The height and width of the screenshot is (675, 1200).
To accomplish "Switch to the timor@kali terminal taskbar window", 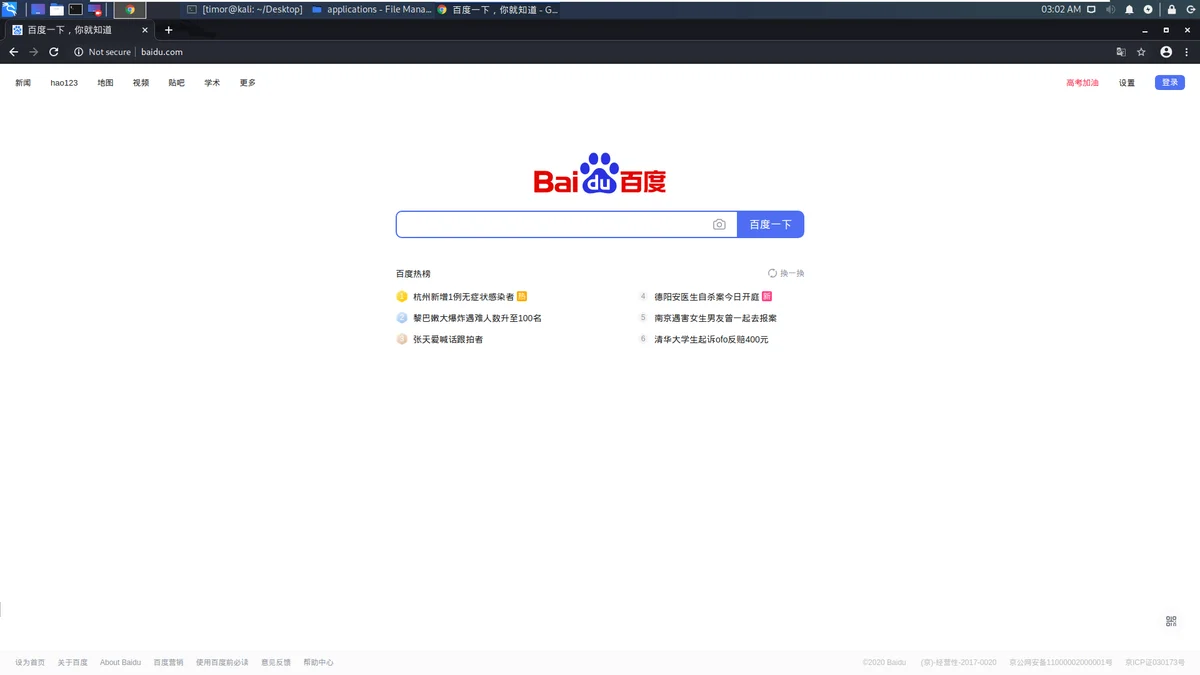I will coord(245,9).
